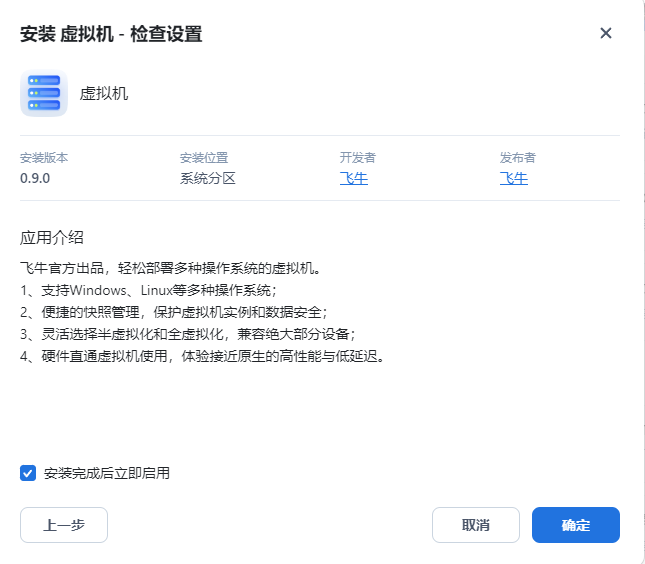Viewport: 645px width, 564px height.
Task: Select the version number 0.9.0
Action: pyautogui.click(x=35, y=178)
